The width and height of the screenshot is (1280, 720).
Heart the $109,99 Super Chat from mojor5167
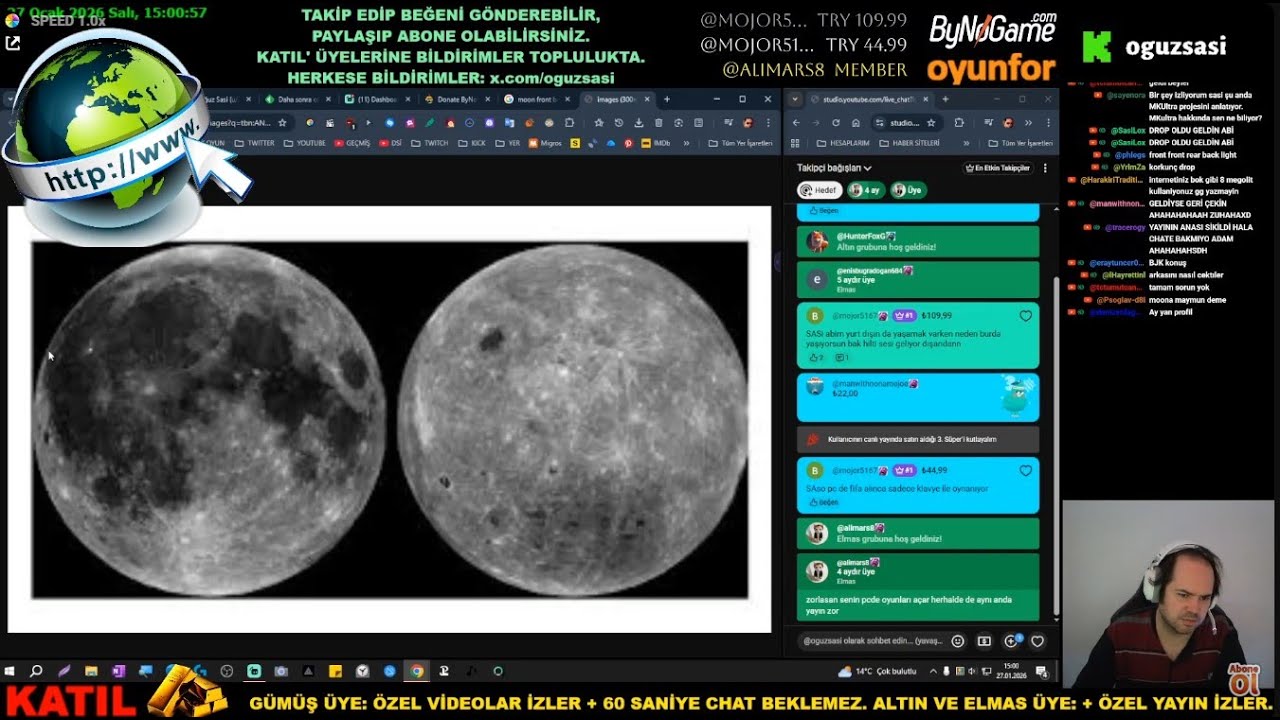pyautogui.click(x=1025, y=316)
